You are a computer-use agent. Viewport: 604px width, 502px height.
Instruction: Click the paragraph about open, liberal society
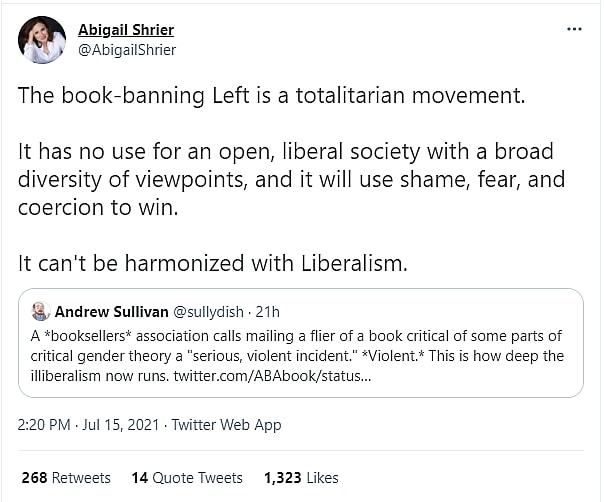tap(290, 180)
